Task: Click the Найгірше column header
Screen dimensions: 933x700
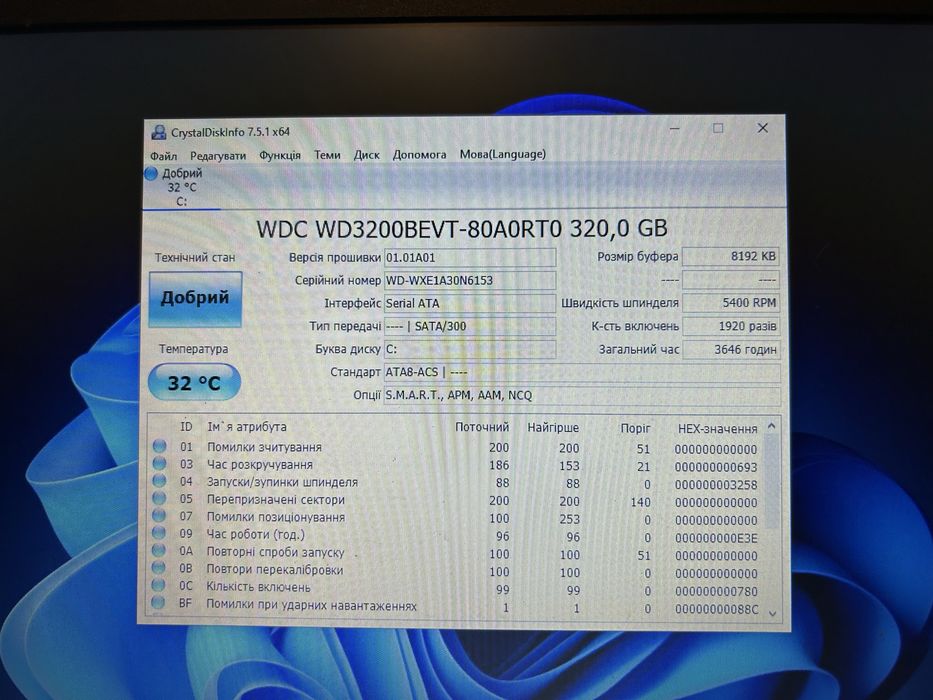Action: (x=553, y=428)
